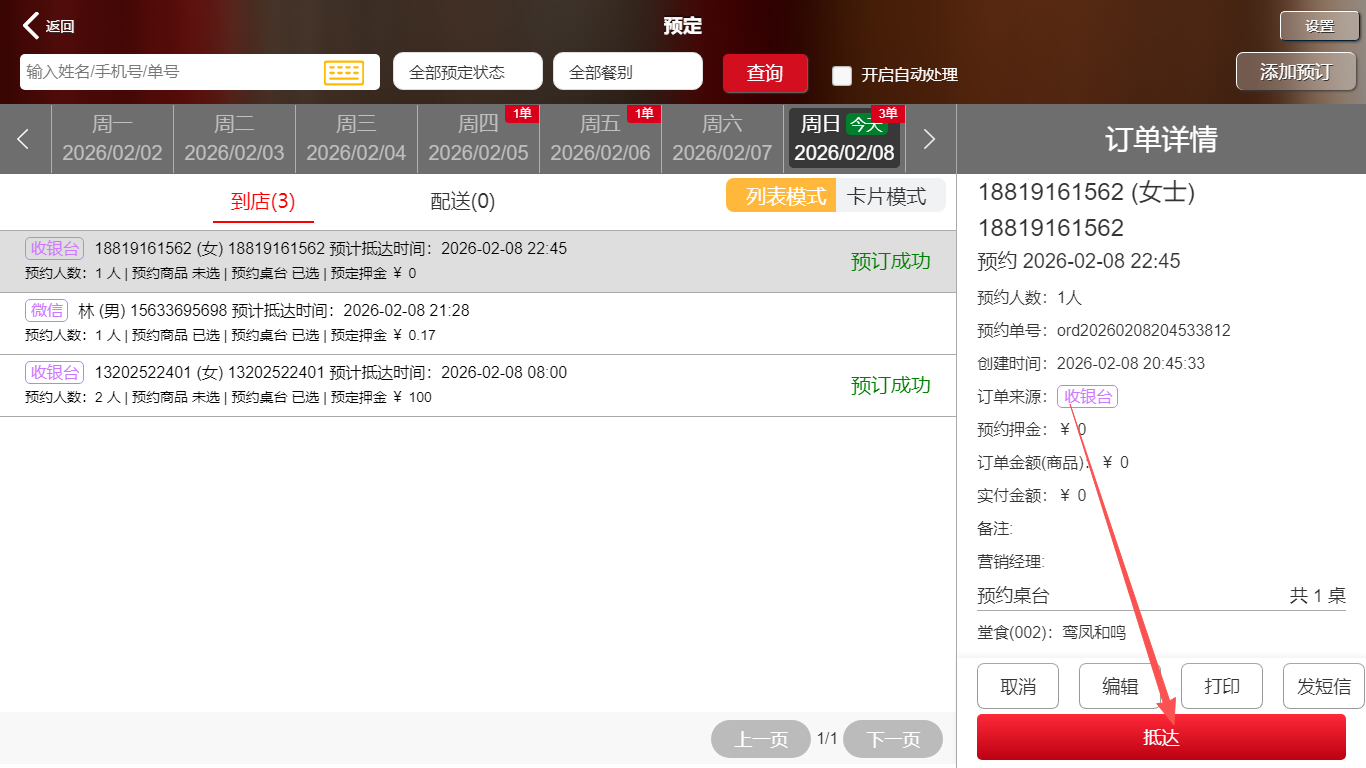Click the red 查询 button

tap(765, 73)
